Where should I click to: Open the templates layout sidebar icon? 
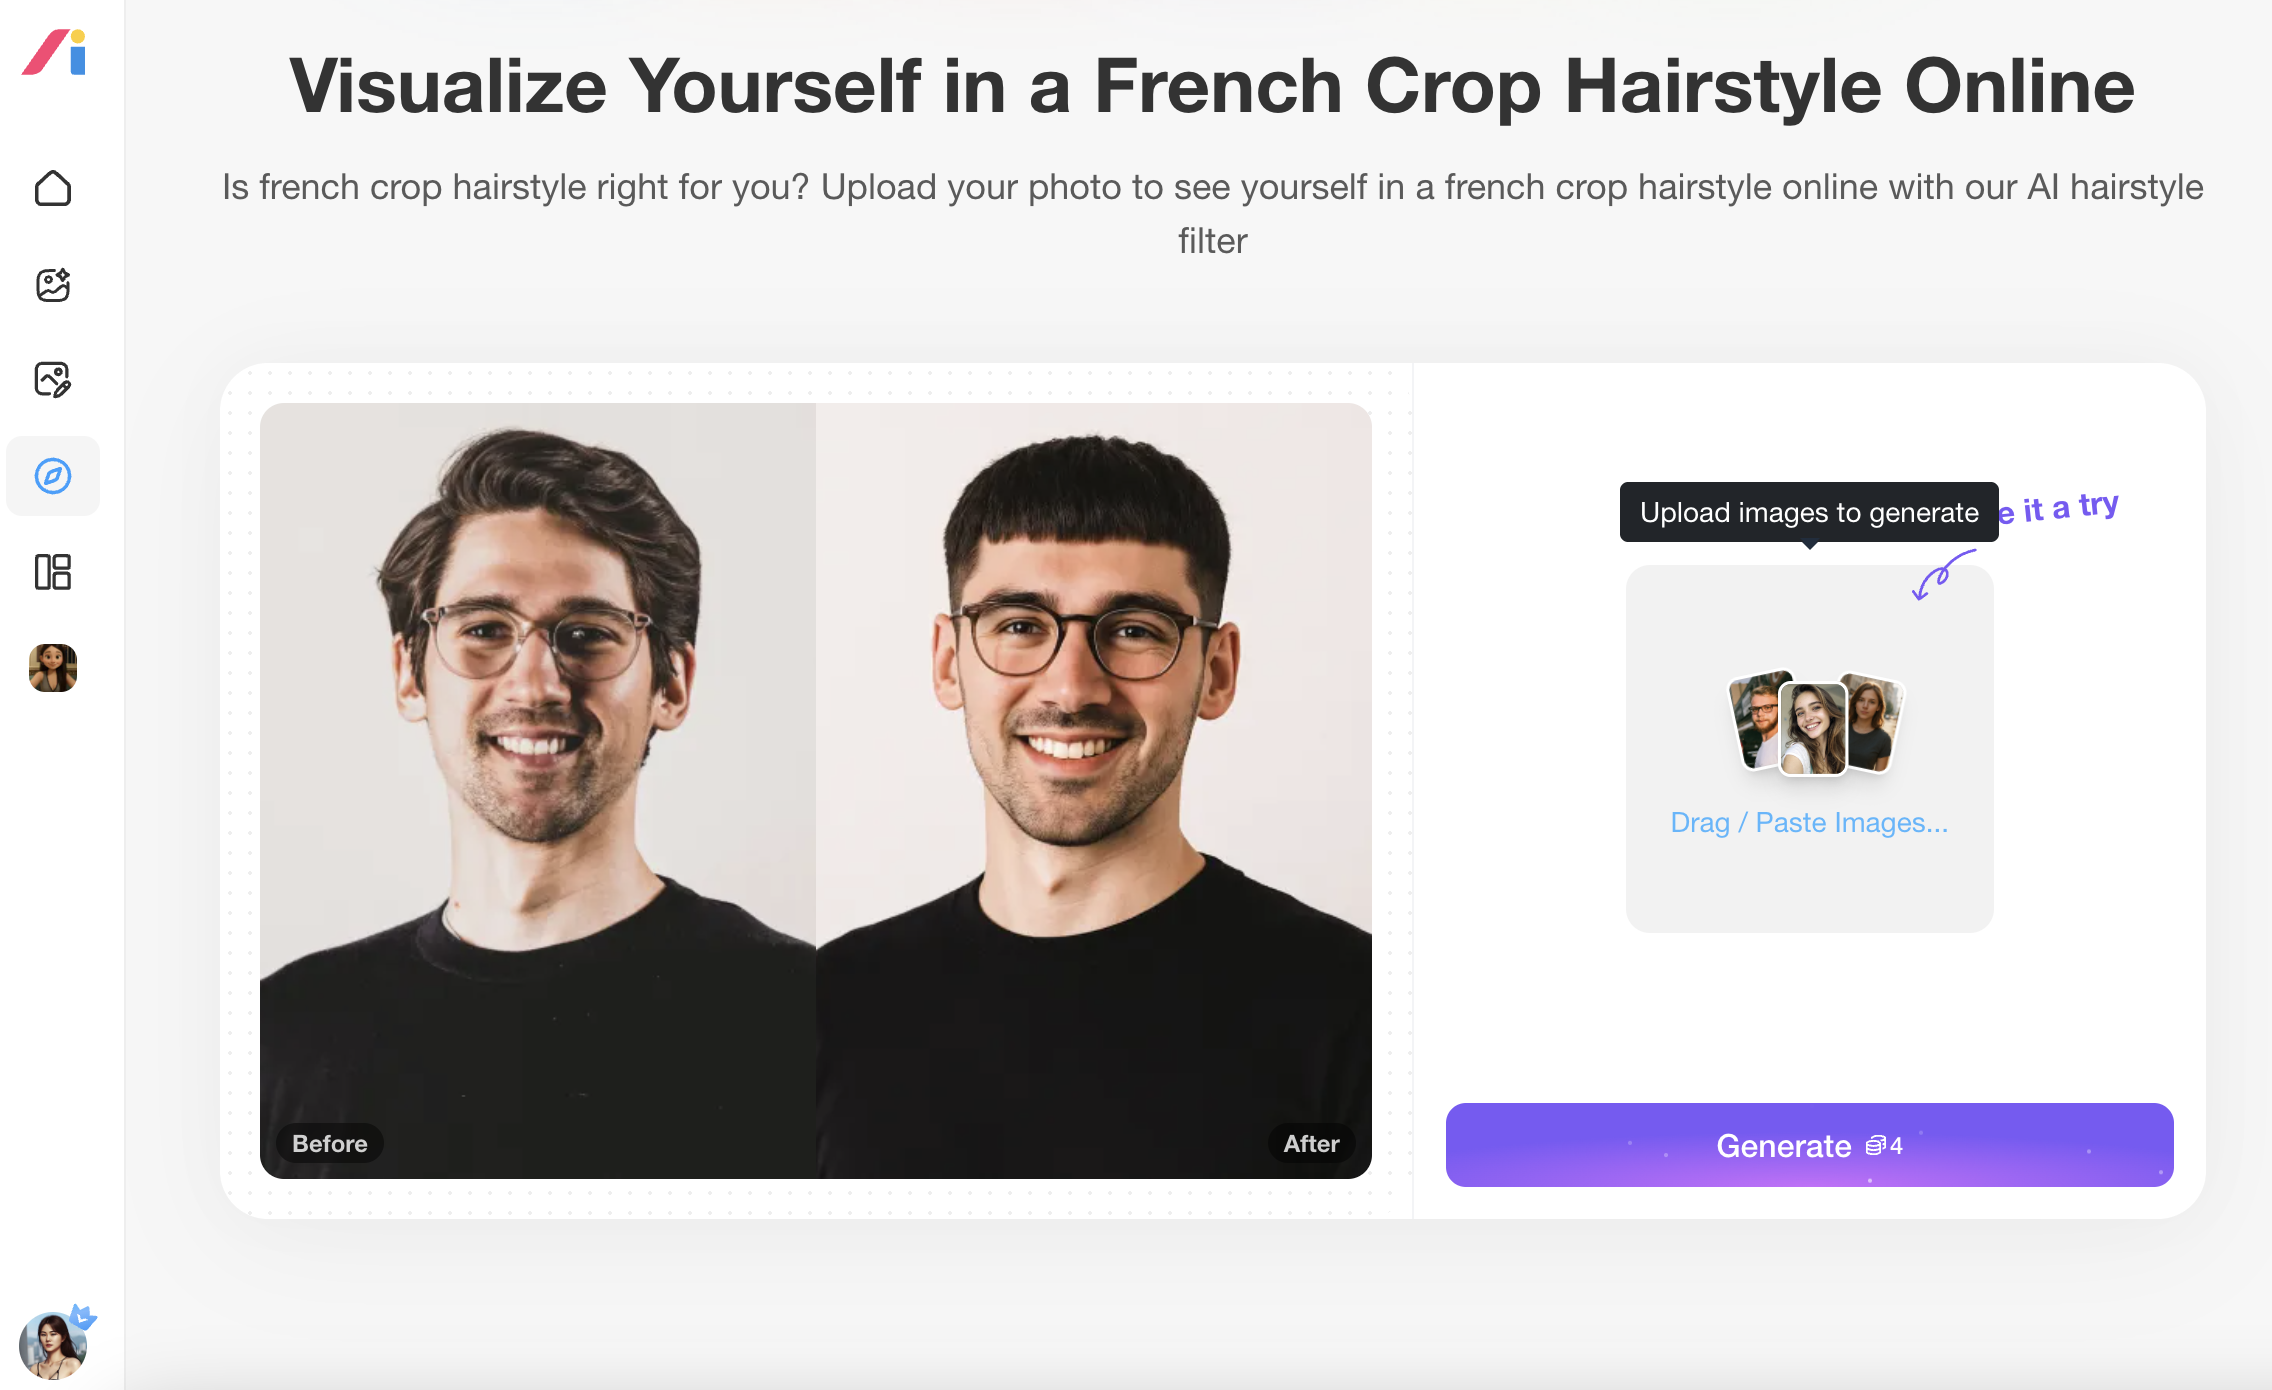point(53,572)
